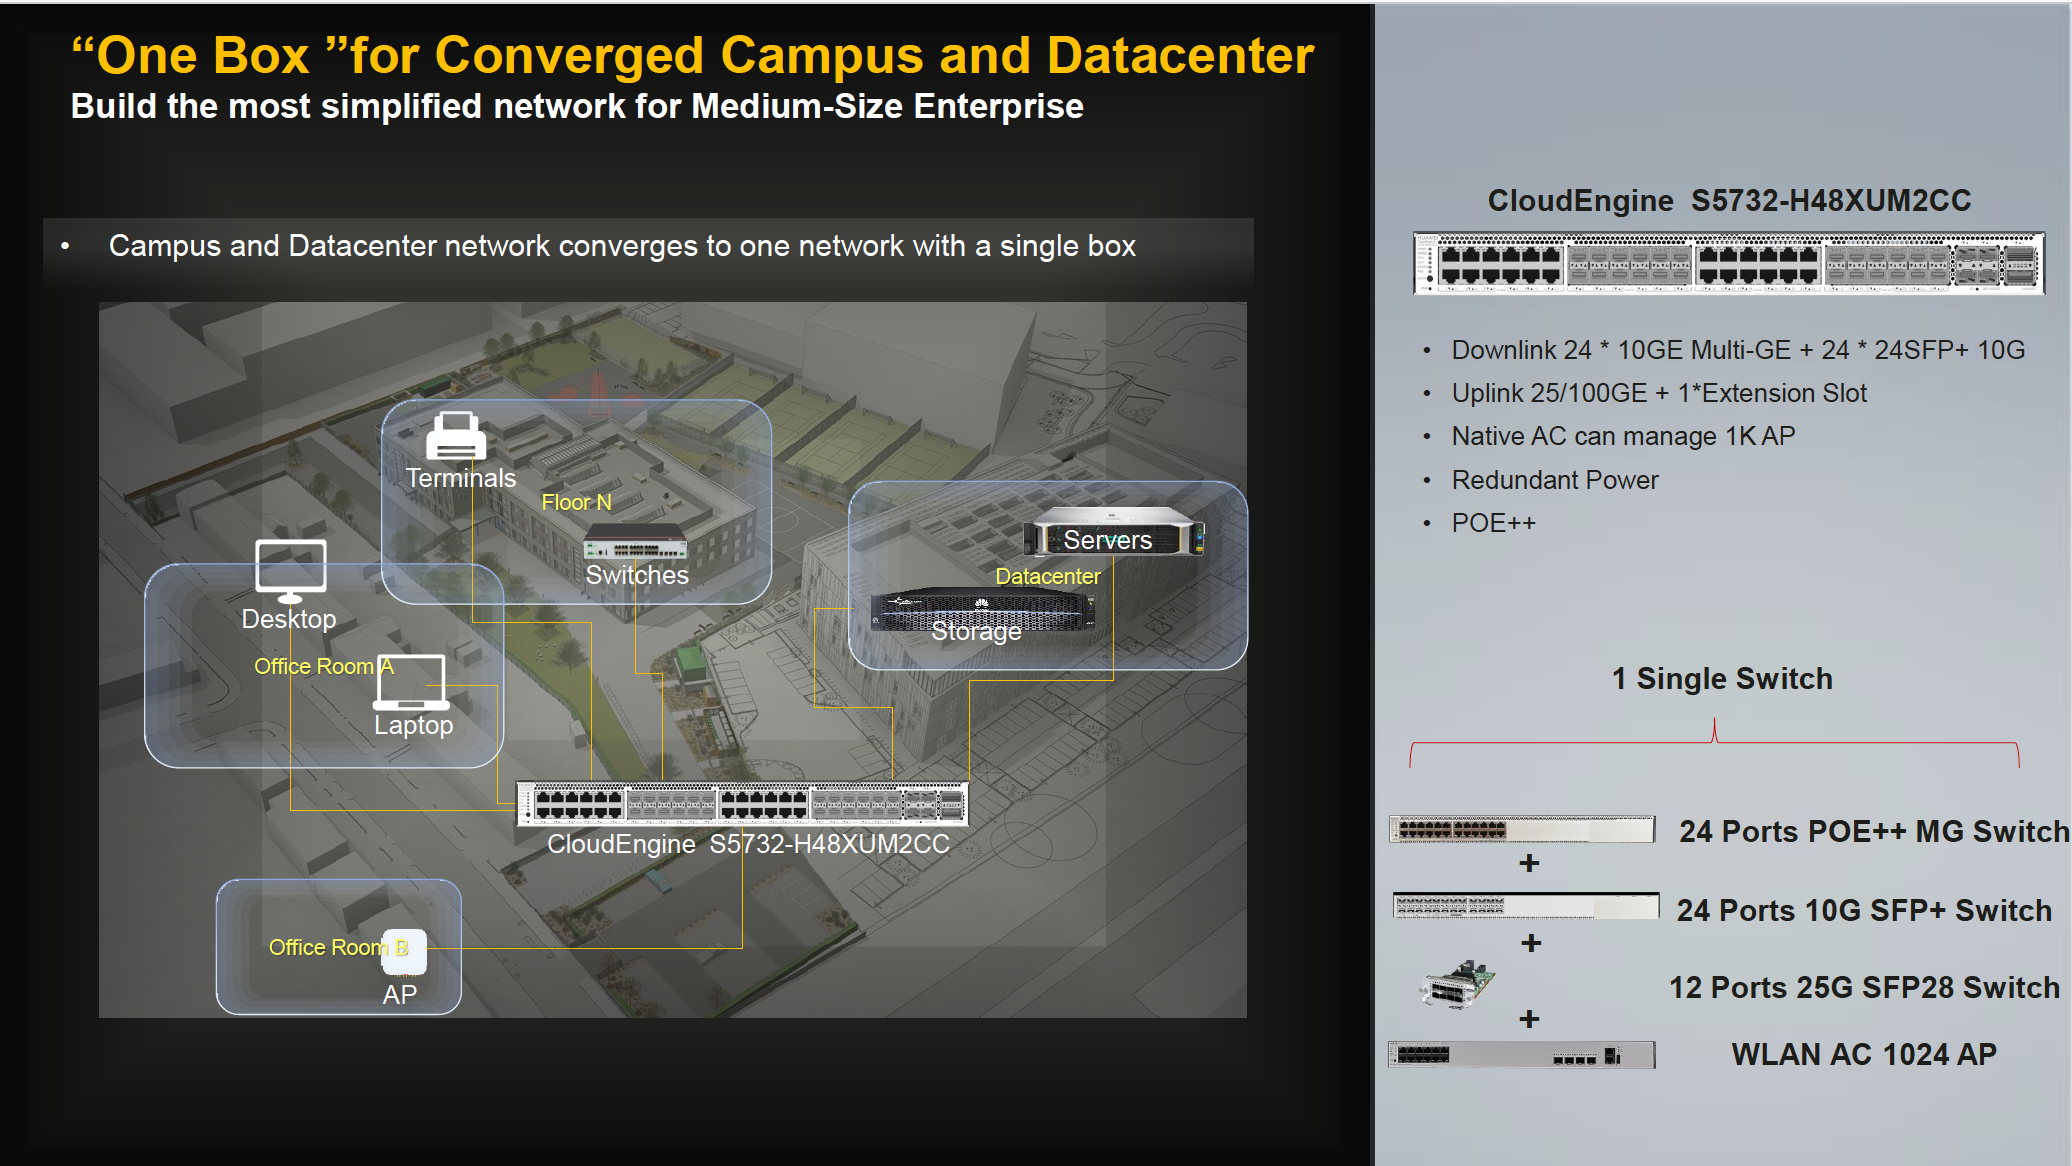Viewport: 2072px width, 1166px height.
Task: Click the 'Redundant Power' bullet
Action: (1555, 480)
